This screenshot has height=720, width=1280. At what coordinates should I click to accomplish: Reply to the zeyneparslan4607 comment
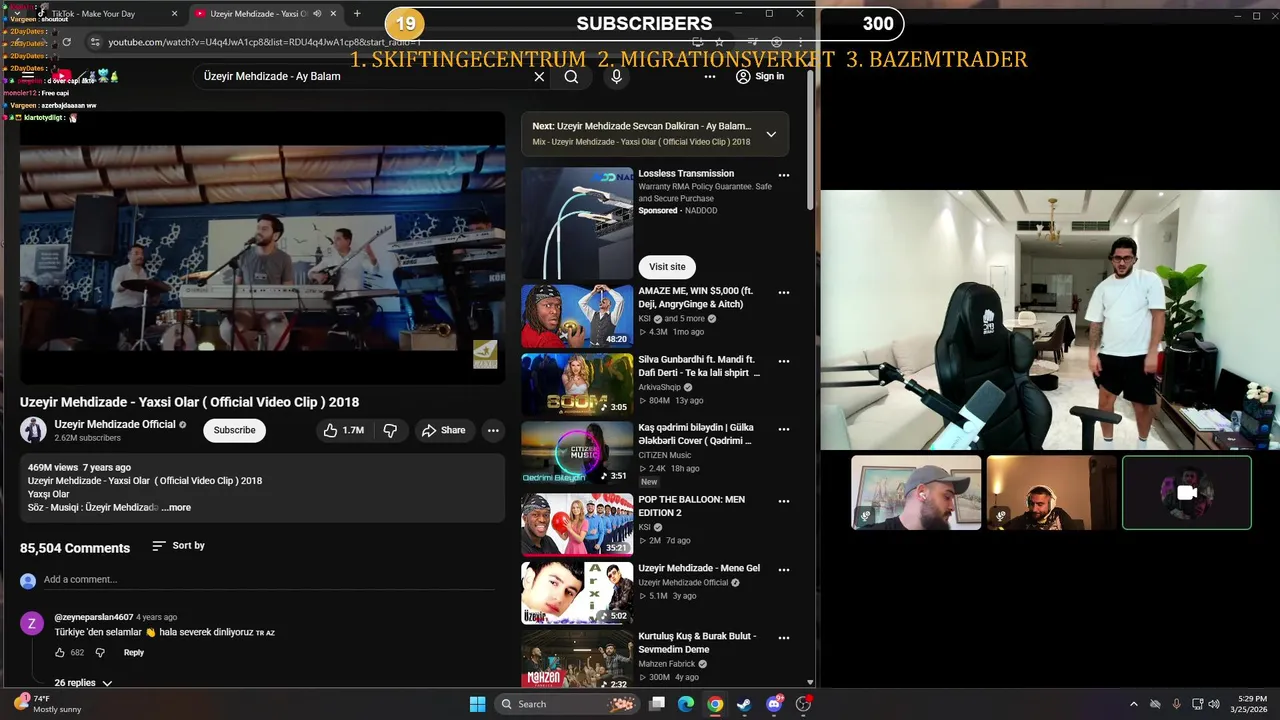tap(134, 653)
